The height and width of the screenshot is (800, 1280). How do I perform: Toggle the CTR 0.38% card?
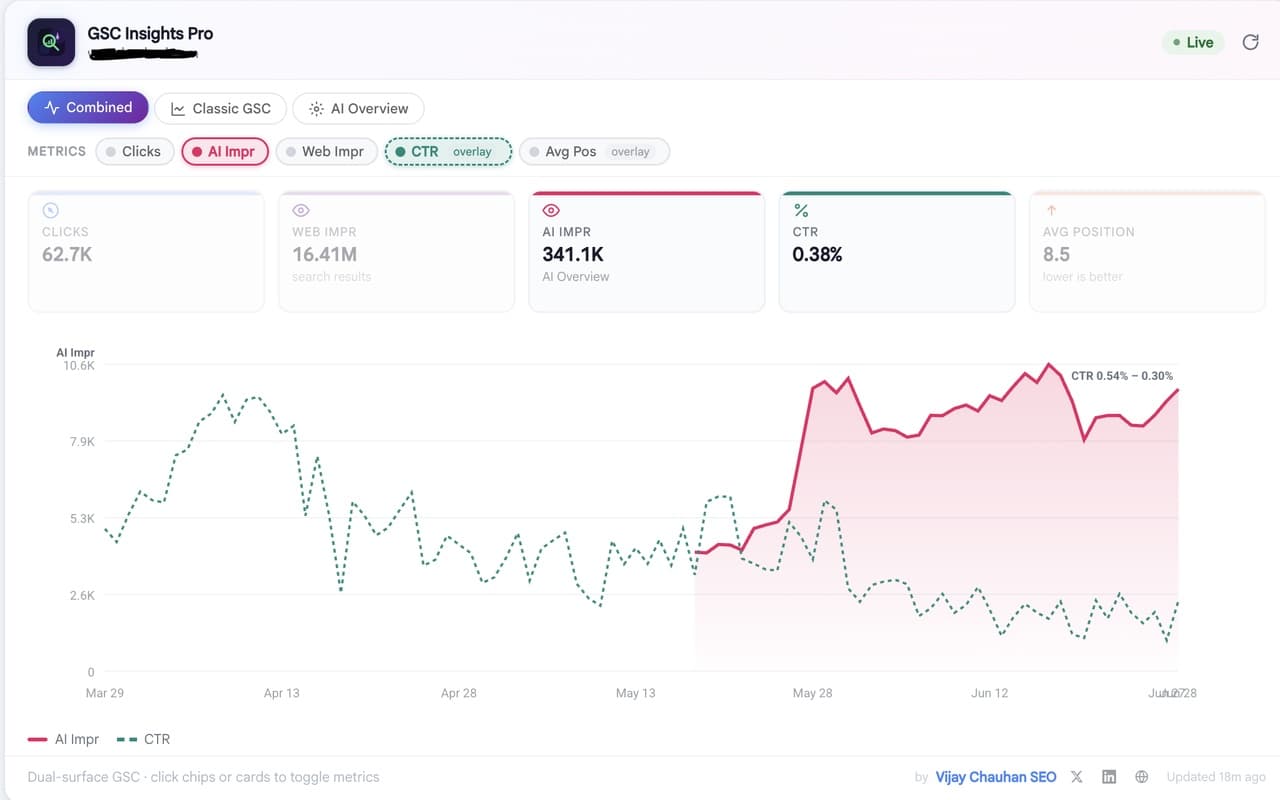coord(897,252)
